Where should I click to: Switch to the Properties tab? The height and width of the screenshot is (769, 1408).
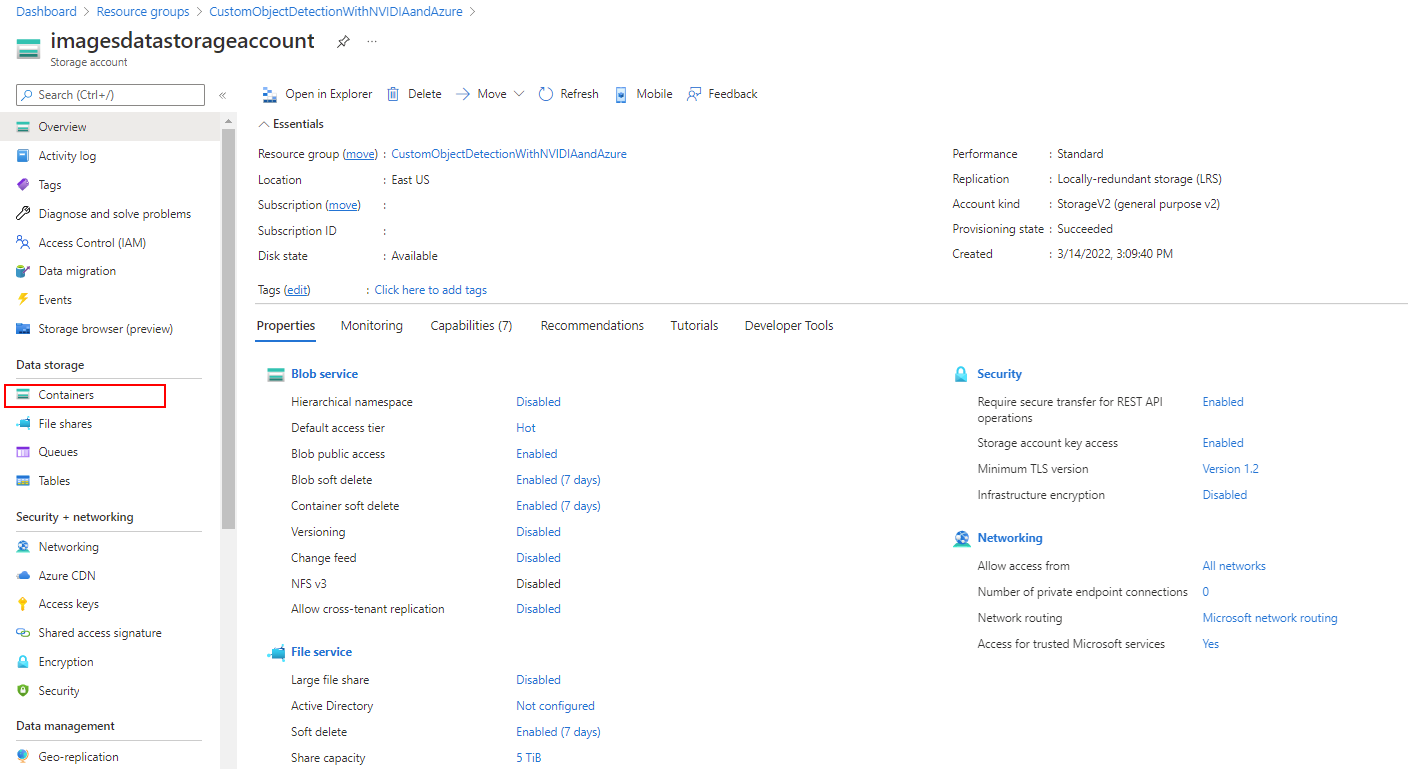point(286,326)
